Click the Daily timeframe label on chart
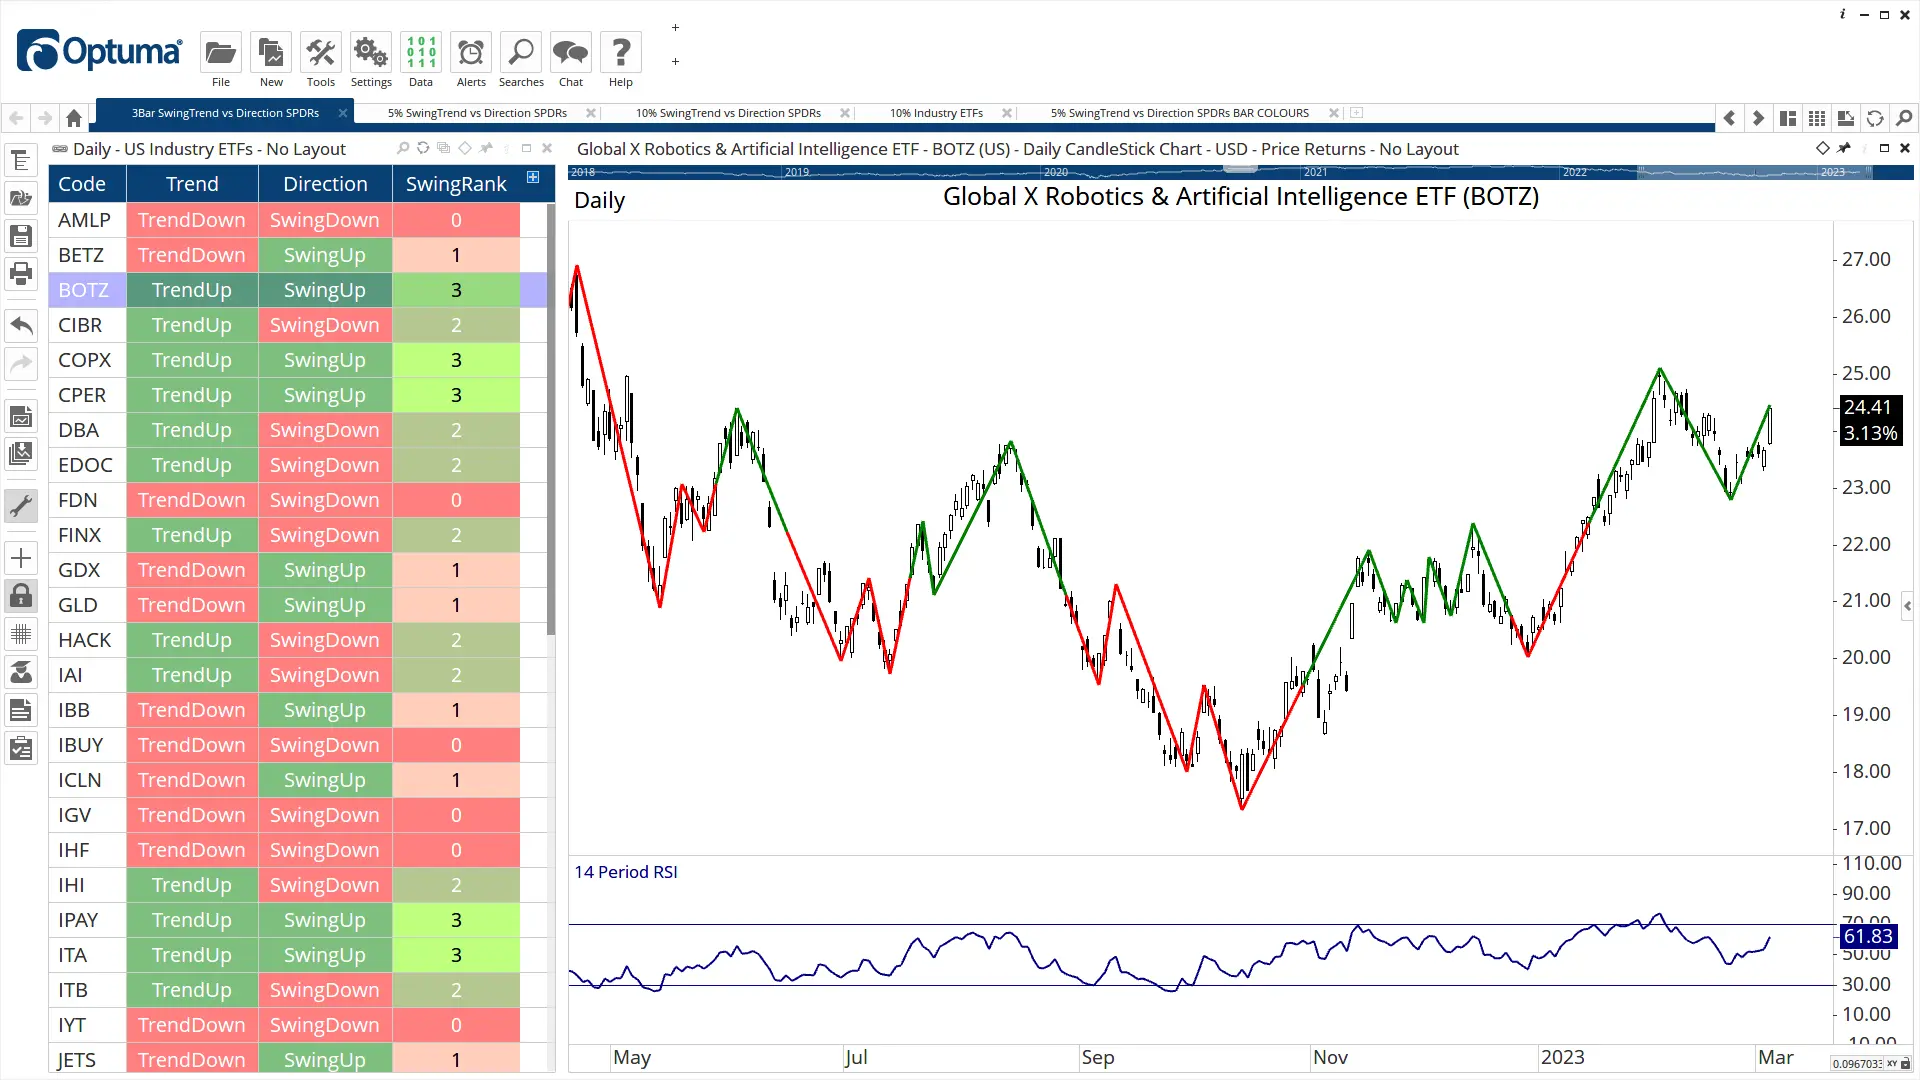This screenshot has height=1080, width=1920. tap(600, 200)
